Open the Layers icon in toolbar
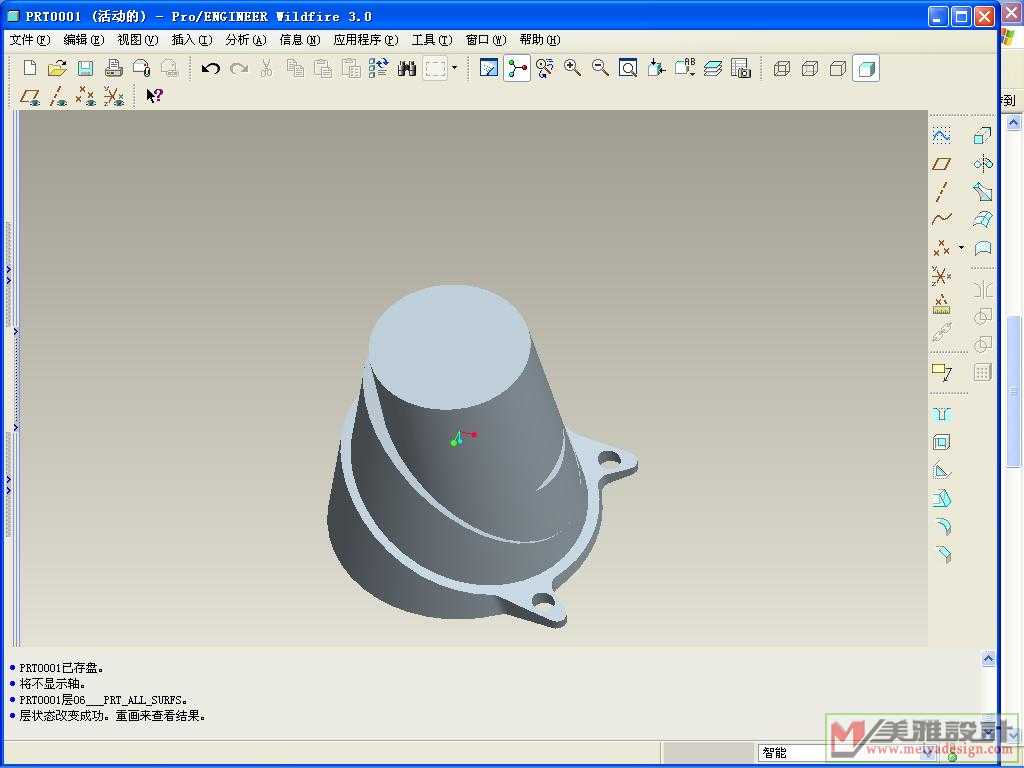The width and height of the screenshot is (1024, 768). tap(713, 68)
